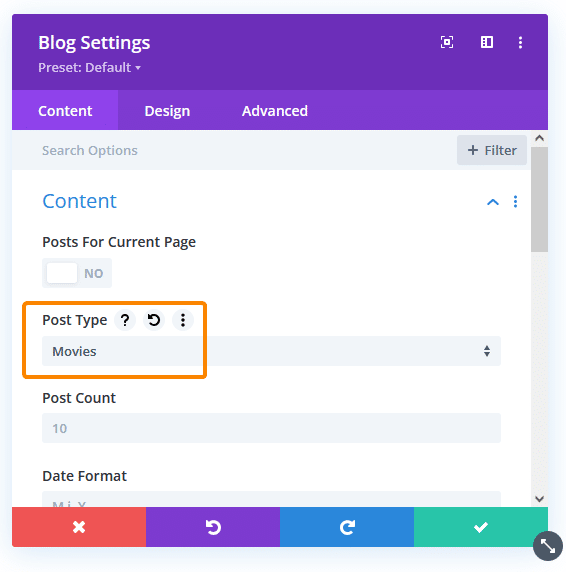Discard changes with red X button
This screenshot has height=572, width=566.
click(x=79, y=527)
